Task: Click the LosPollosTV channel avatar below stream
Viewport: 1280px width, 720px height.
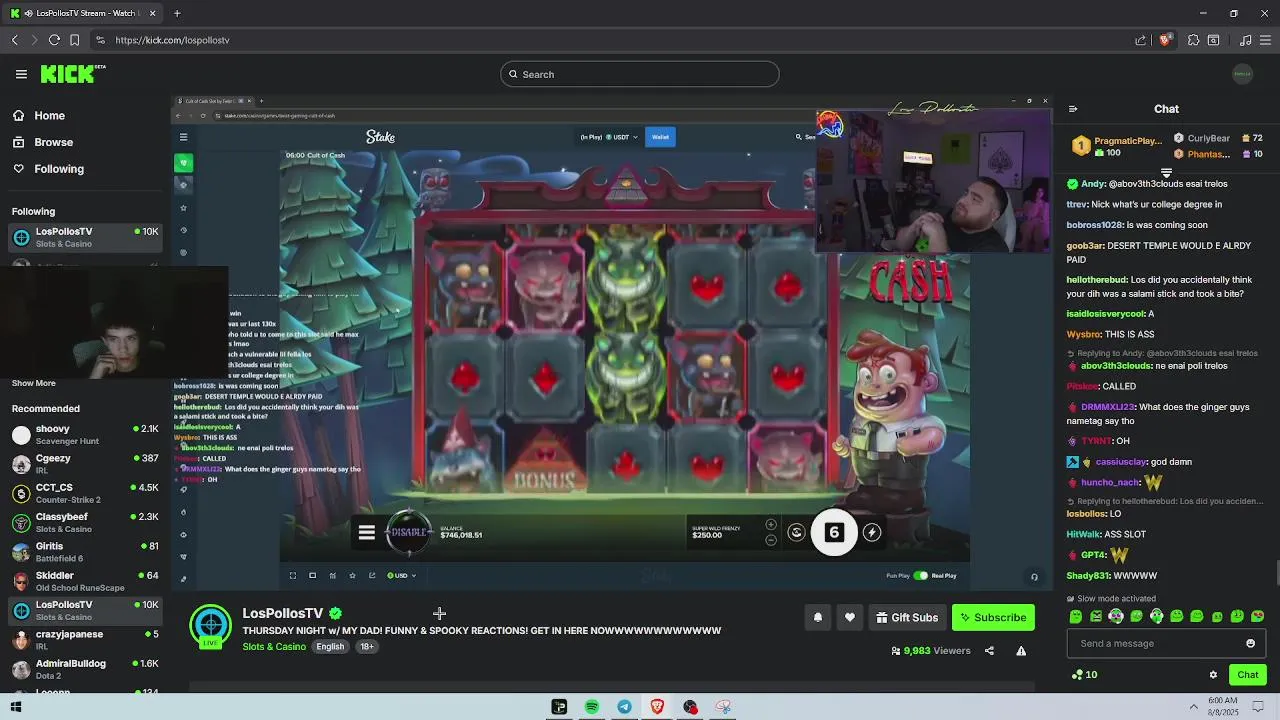Action: [211, 626]
